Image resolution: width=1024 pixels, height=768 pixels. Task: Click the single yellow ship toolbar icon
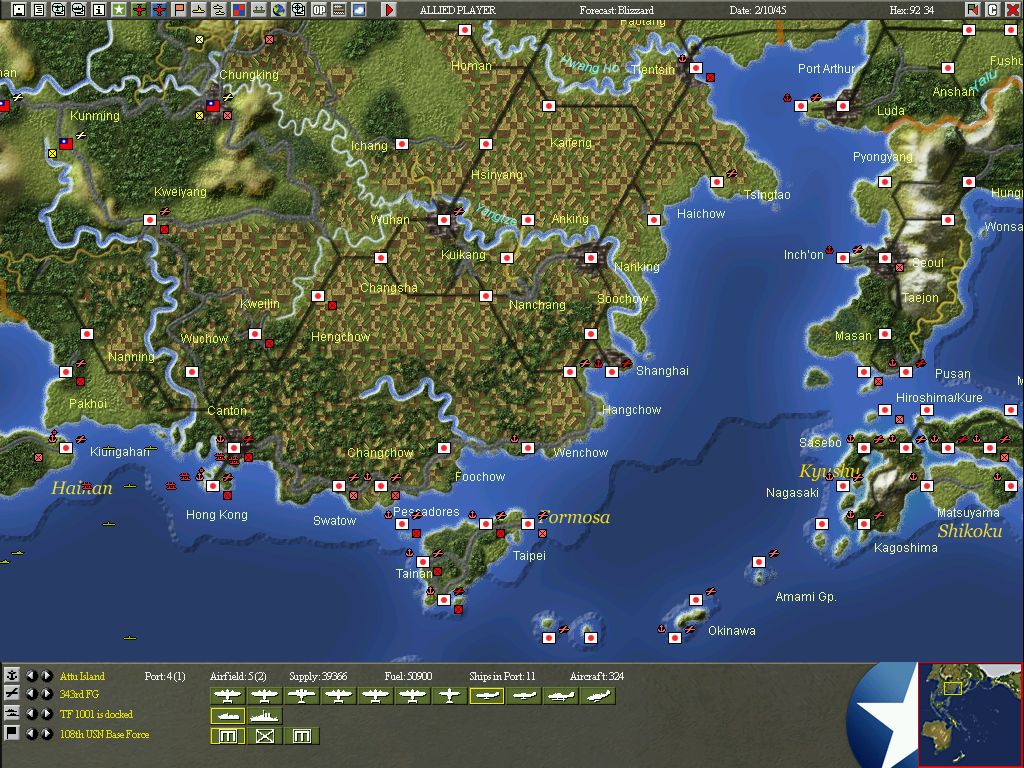[199, 9]
